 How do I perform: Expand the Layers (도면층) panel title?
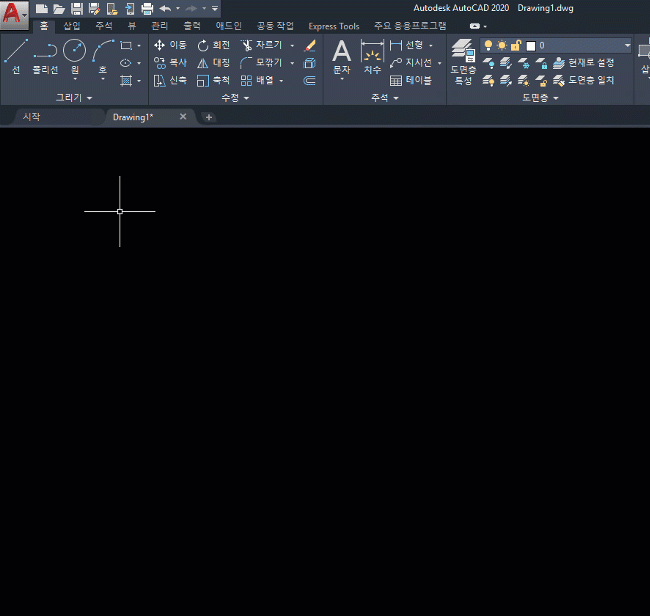coord(540,98)
